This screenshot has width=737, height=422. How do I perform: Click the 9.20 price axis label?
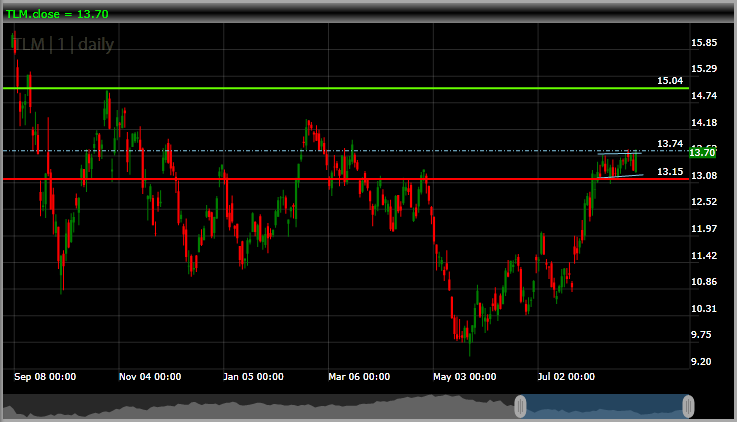(x=701, y=361)
